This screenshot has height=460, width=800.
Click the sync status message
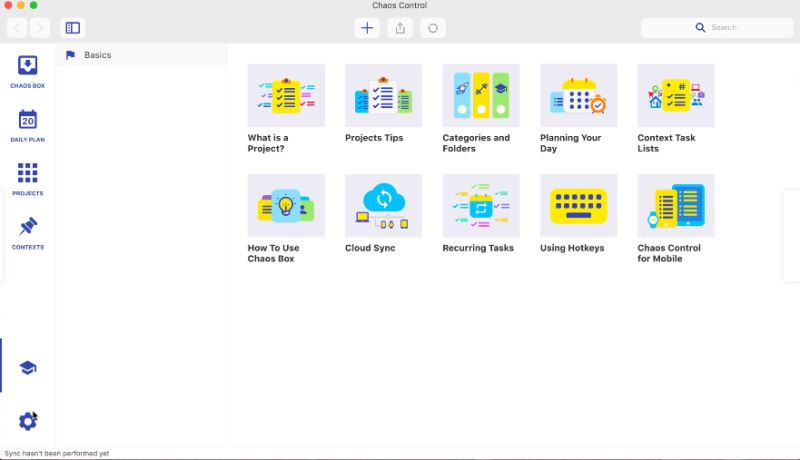coord(57,453)
